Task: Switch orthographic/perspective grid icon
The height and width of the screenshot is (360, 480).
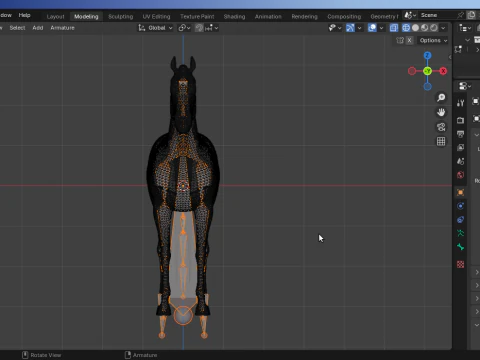Action: coord(441,142)
